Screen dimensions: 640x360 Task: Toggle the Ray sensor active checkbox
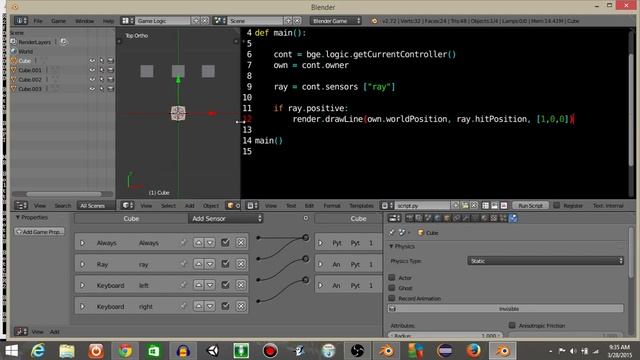(225, 264)
